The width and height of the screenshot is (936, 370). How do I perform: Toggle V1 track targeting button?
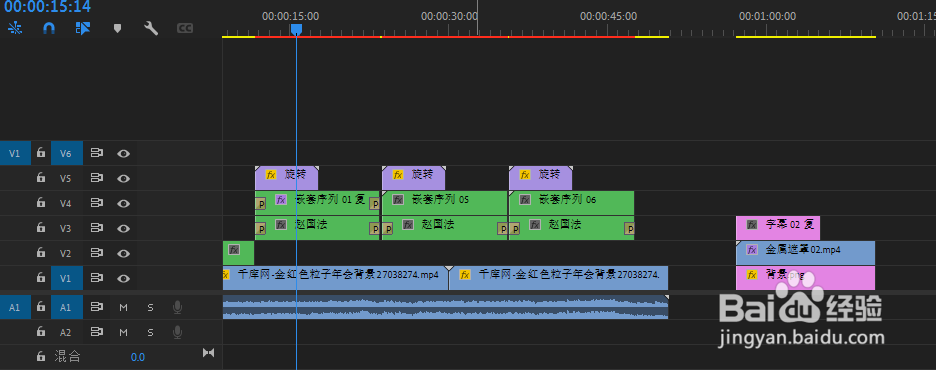(66, 278)
